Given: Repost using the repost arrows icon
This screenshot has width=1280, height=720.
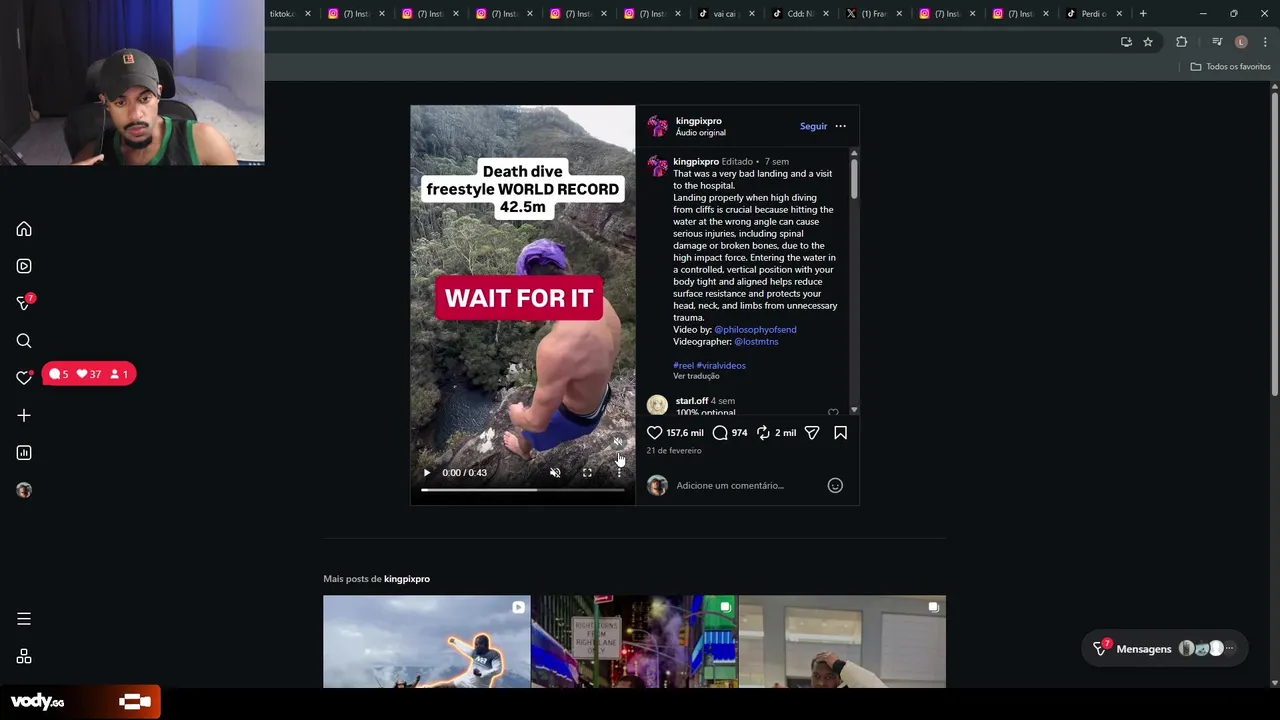Looking at the screenshot, I should (763, 433).
